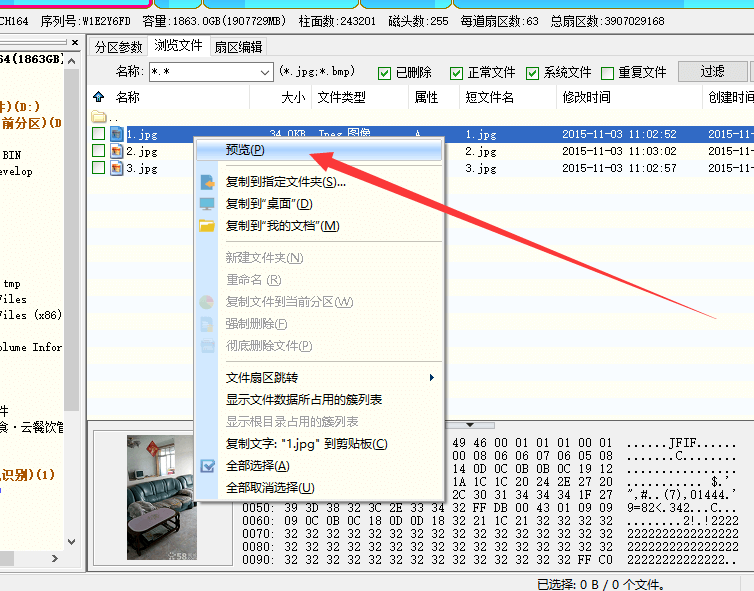Sort by the 短文件名 column header

pos(508,97)
